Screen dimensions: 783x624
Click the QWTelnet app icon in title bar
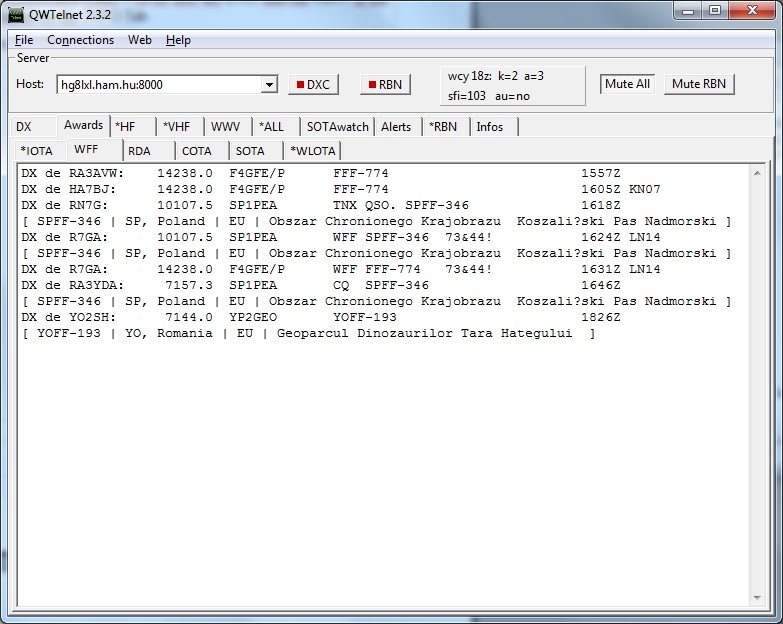(16, 12)
